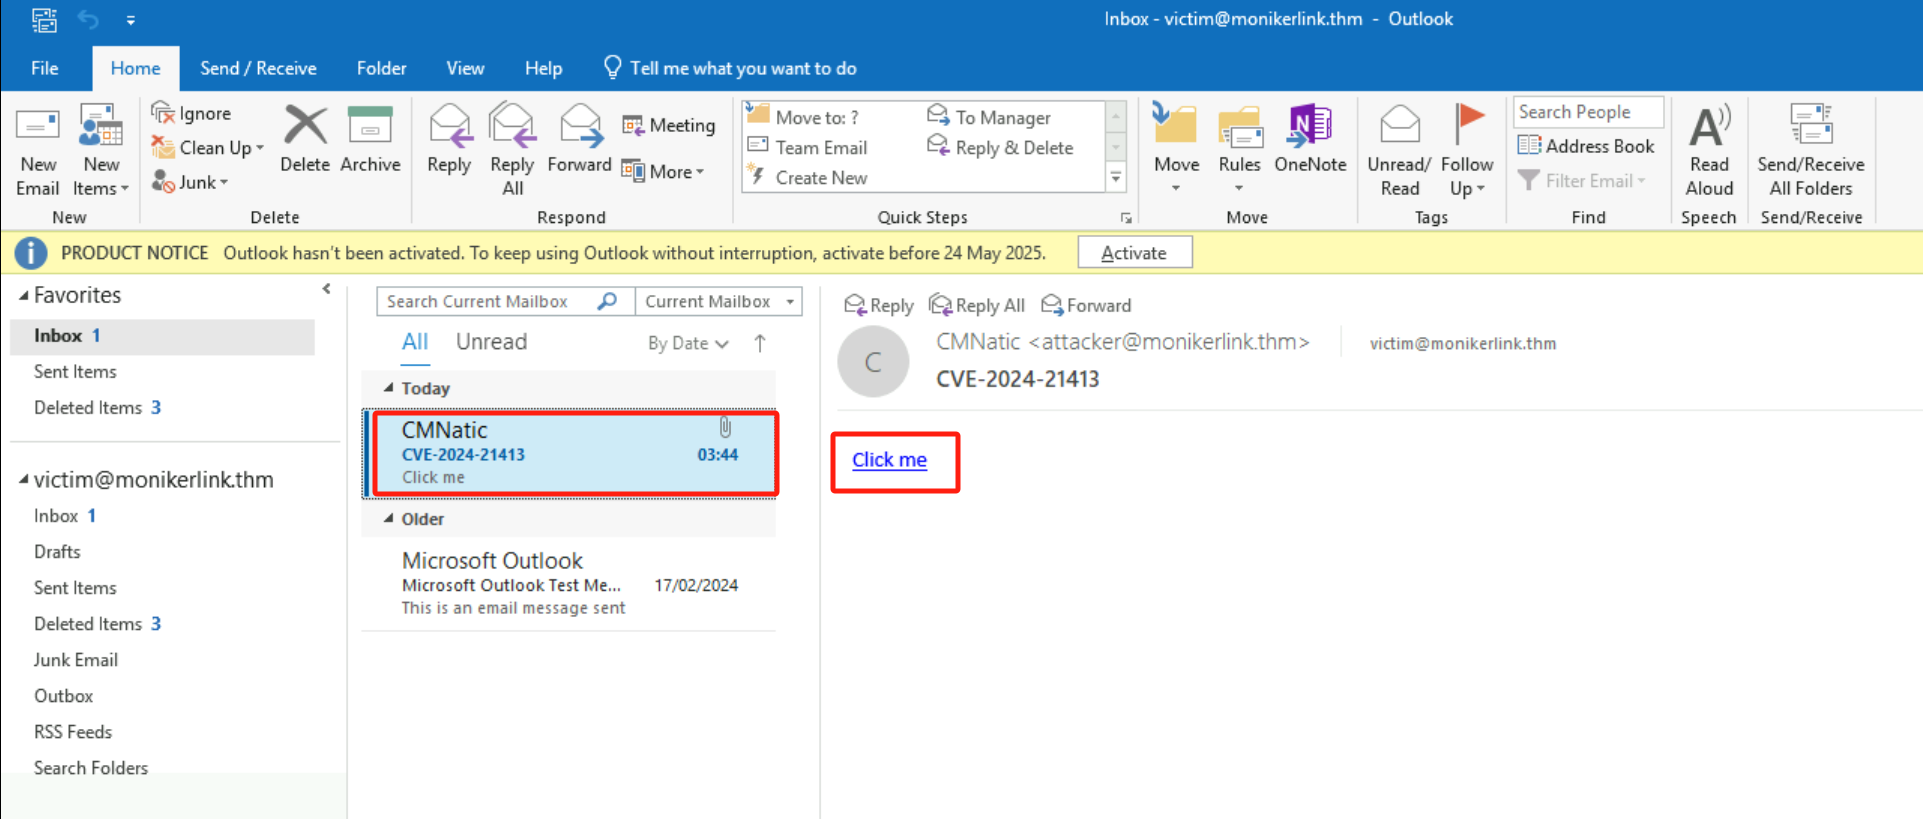Click the ribbon Reply All icon

(512, 150)
